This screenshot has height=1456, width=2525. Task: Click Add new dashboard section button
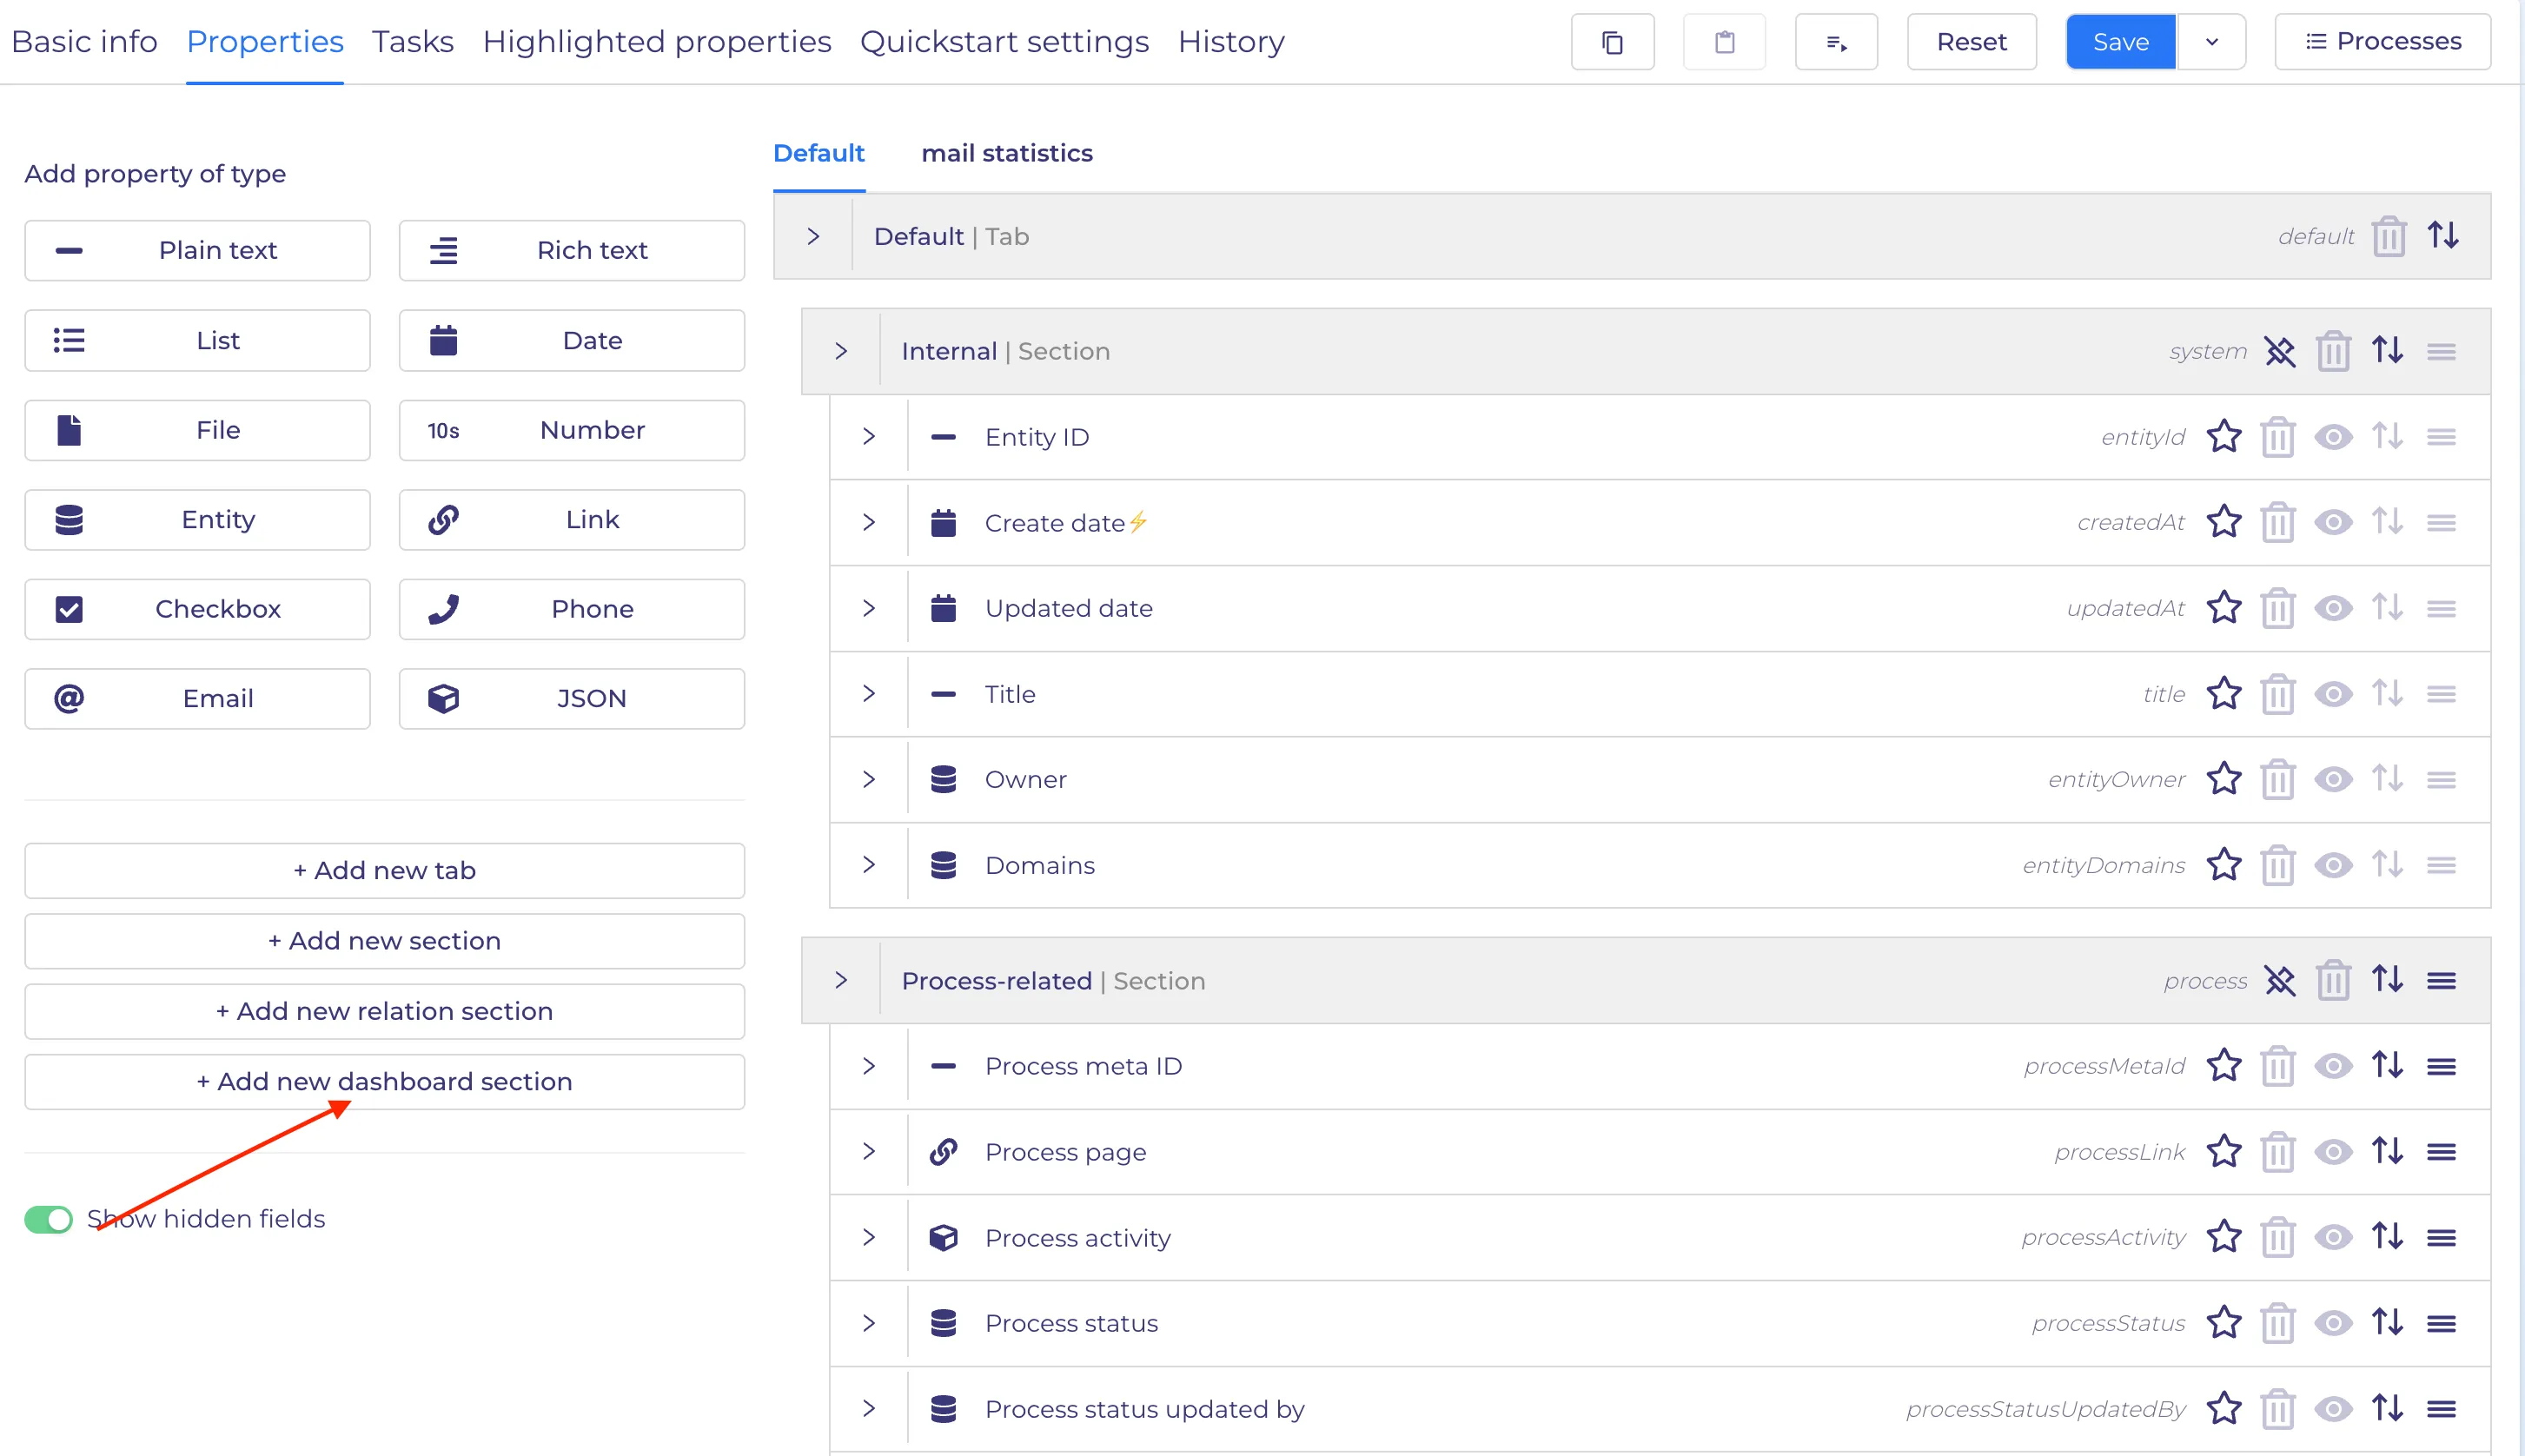coord(384,1082)
